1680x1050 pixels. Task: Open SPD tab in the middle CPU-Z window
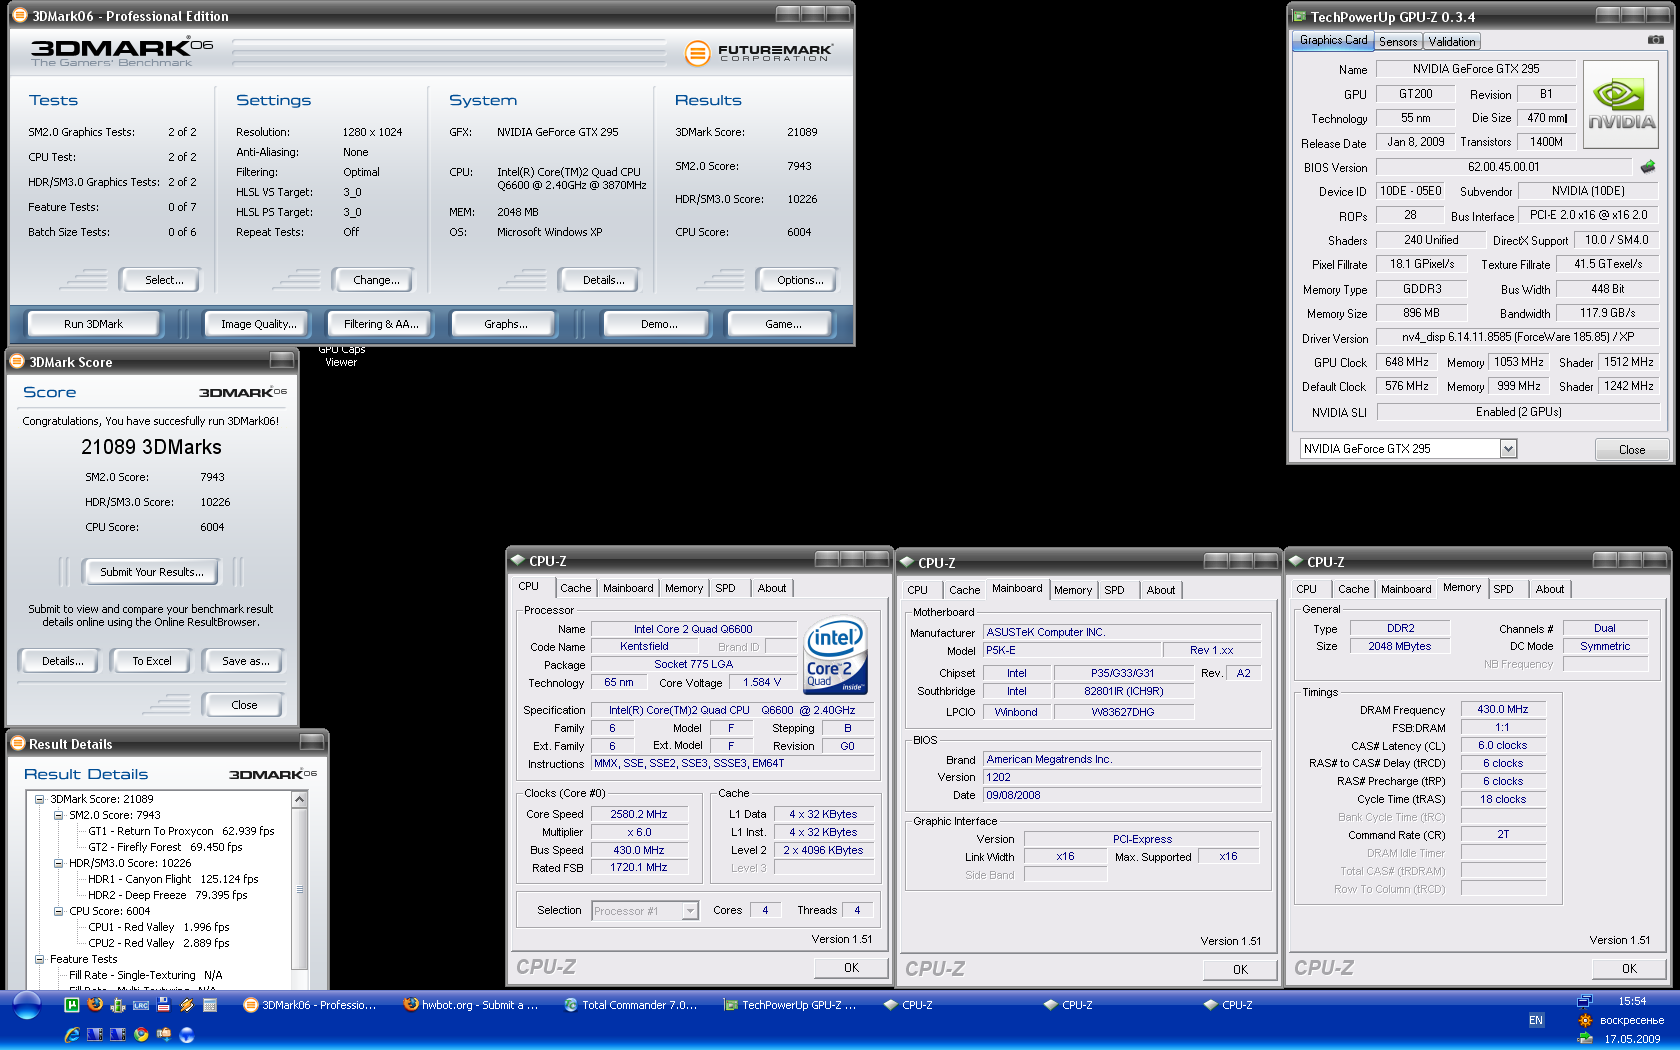pyautogui.click(x=1114, y=590)
